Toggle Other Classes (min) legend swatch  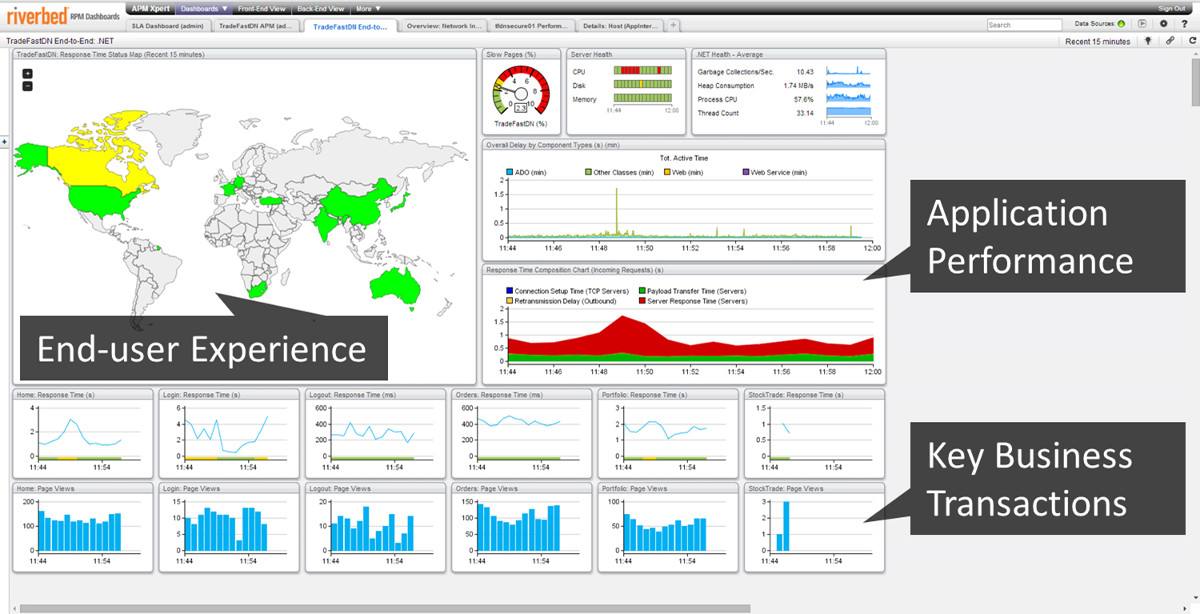point(588,173)
